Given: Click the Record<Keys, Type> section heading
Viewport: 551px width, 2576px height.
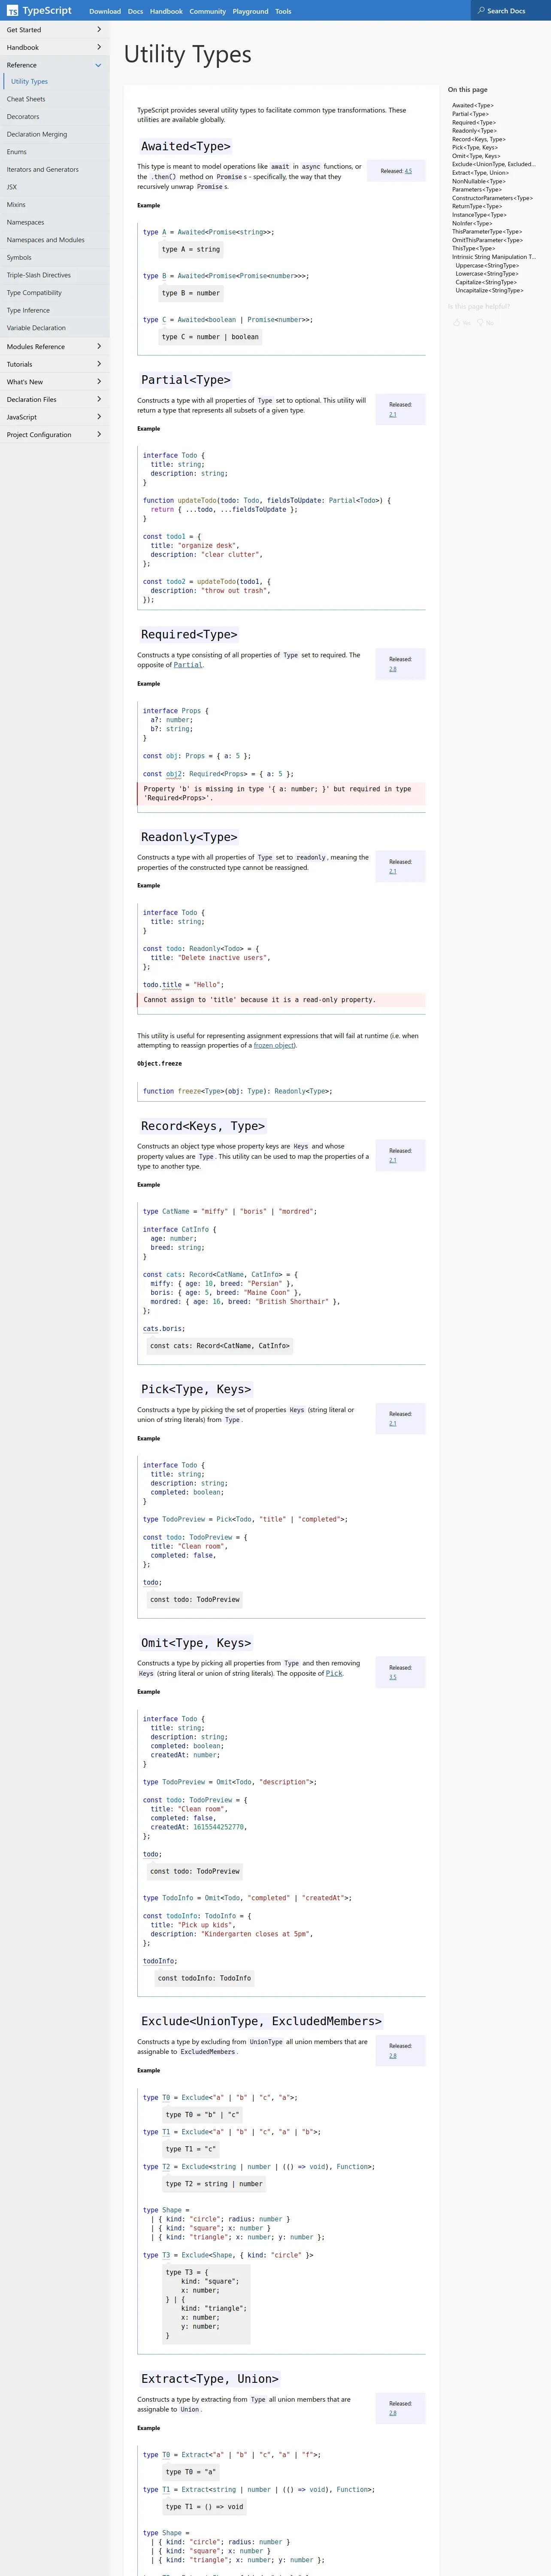Looking at the screenshot, I should pos(203,1126).
